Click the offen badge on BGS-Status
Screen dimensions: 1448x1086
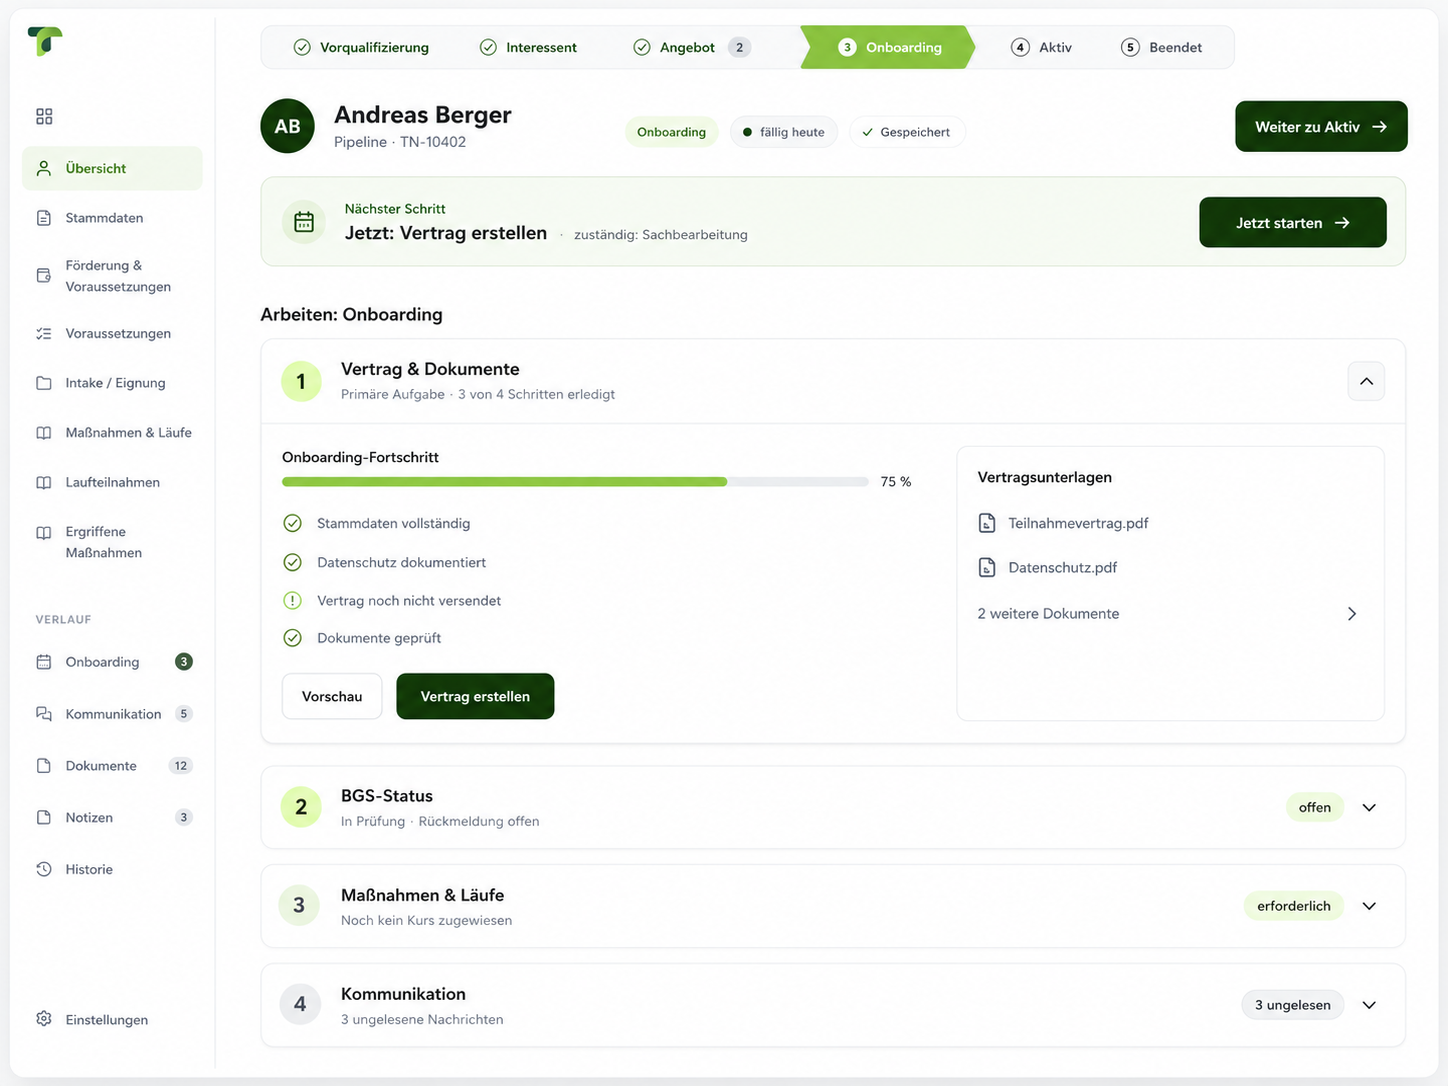coord(1314,808)
